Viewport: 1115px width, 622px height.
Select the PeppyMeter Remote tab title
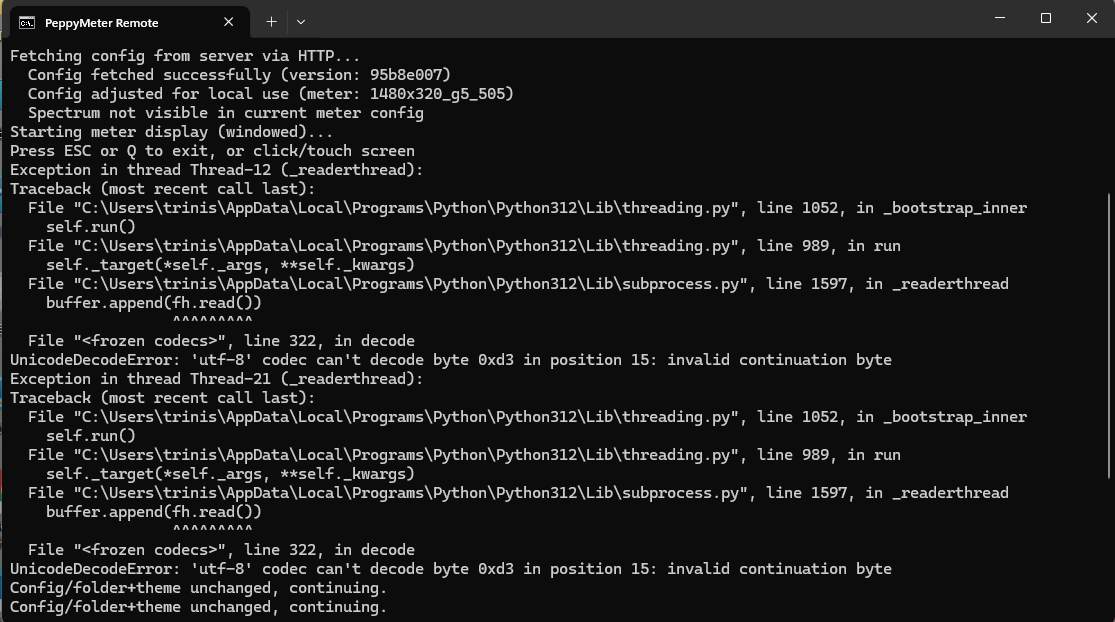[x=102, y=22]
